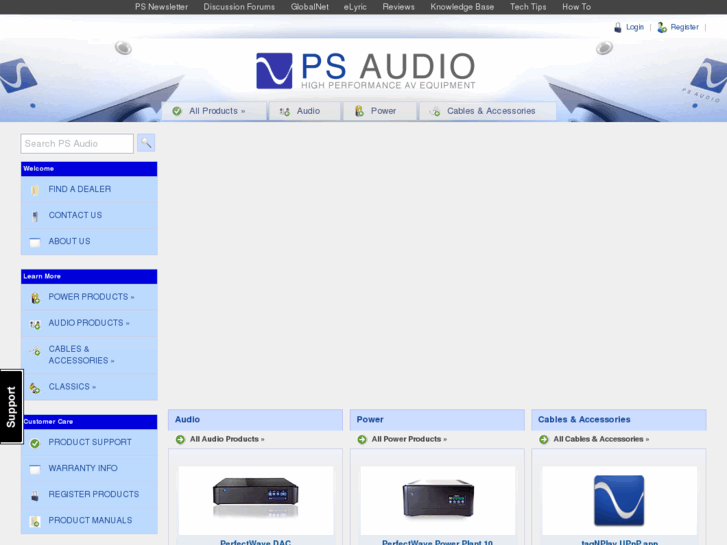This screenshot has height=545, width=727.
Task: Open the vertical Support side tab
Action: point(11,407)
